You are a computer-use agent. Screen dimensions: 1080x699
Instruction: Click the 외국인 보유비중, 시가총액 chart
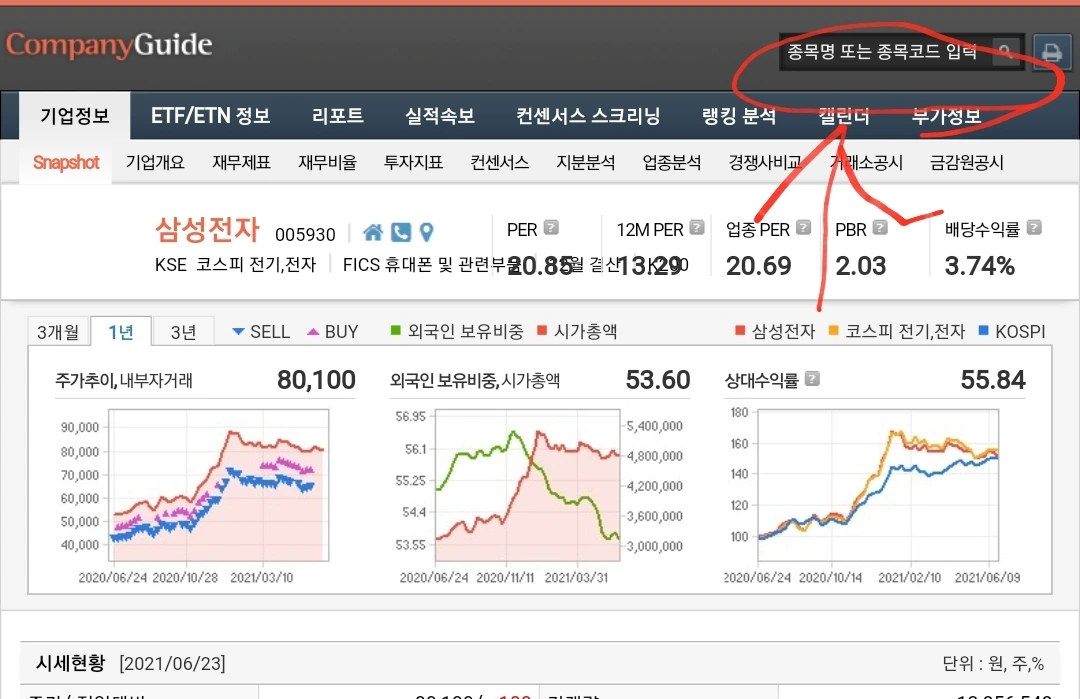point(528,486)
